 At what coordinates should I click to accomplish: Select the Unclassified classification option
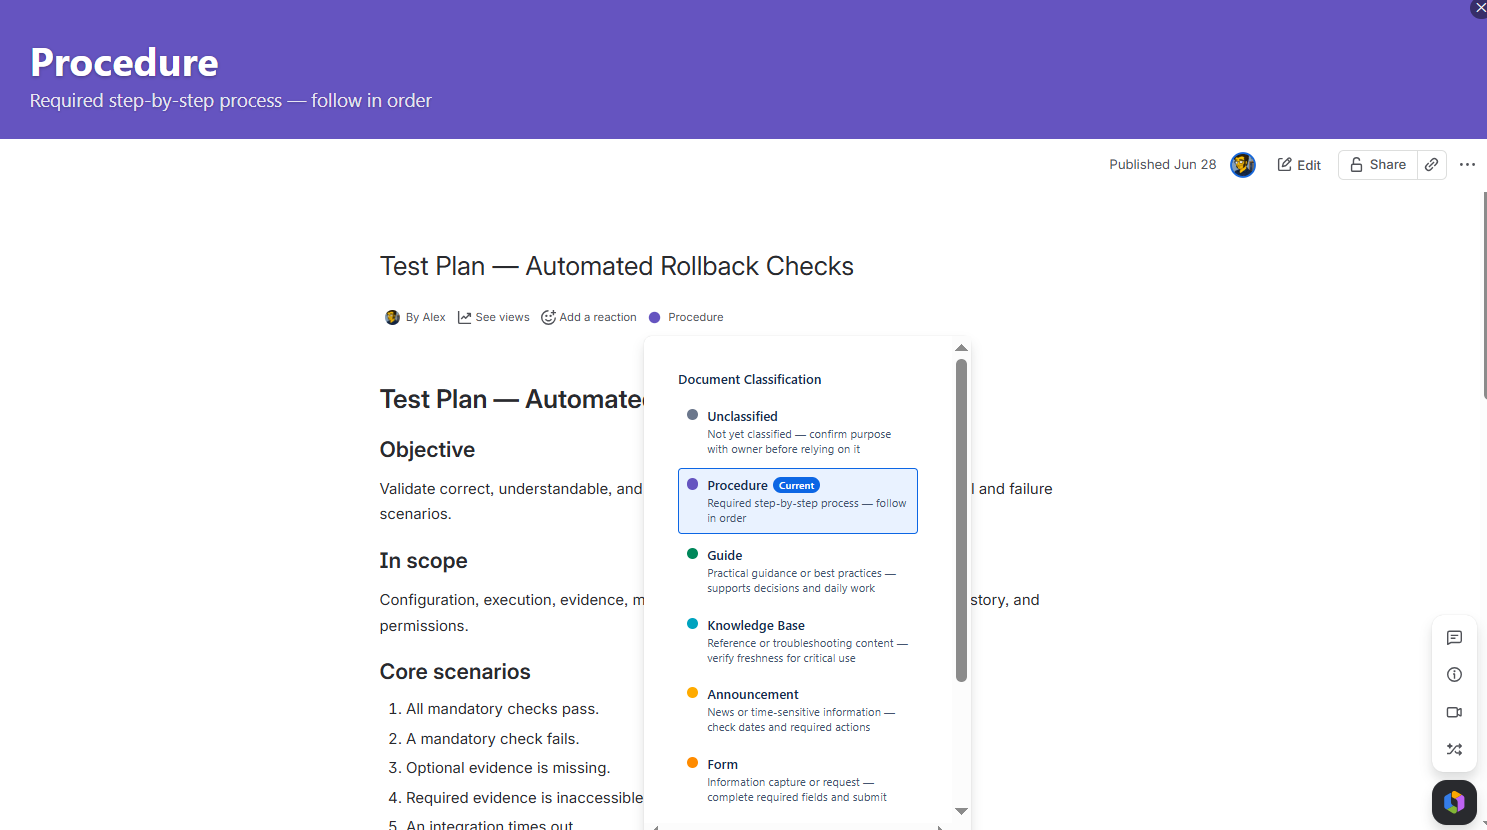(798, 432)
